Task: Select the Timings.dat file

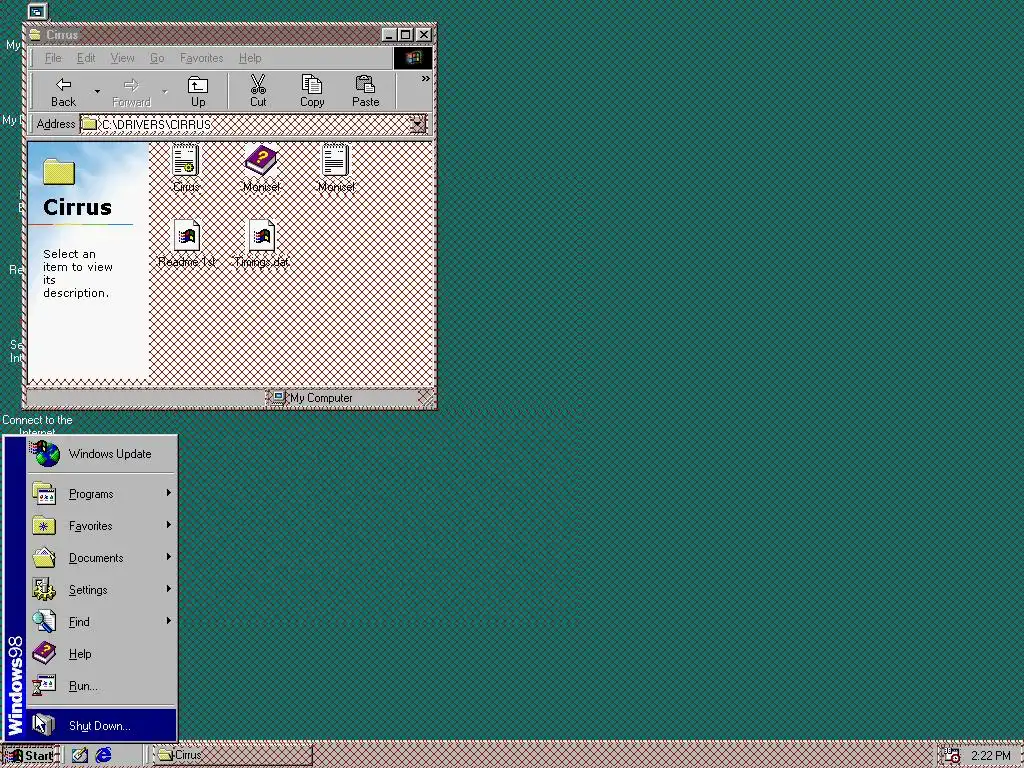Action: click(x=261, y=244)
